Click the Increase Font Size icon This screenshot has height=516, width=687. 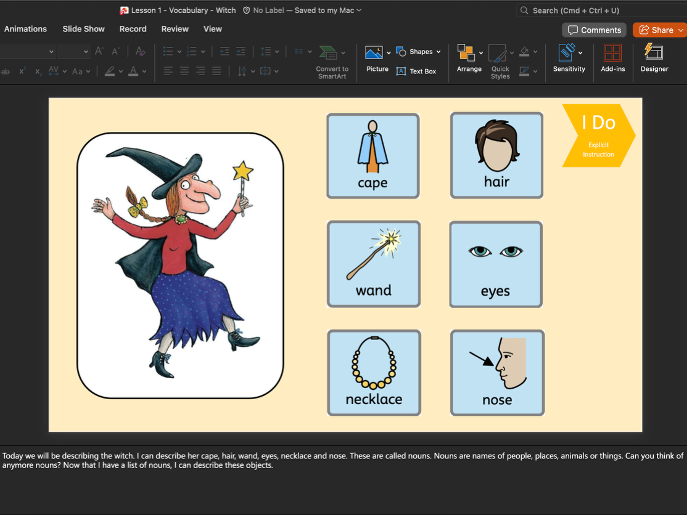pyautogui.click(x=99, y=52)
